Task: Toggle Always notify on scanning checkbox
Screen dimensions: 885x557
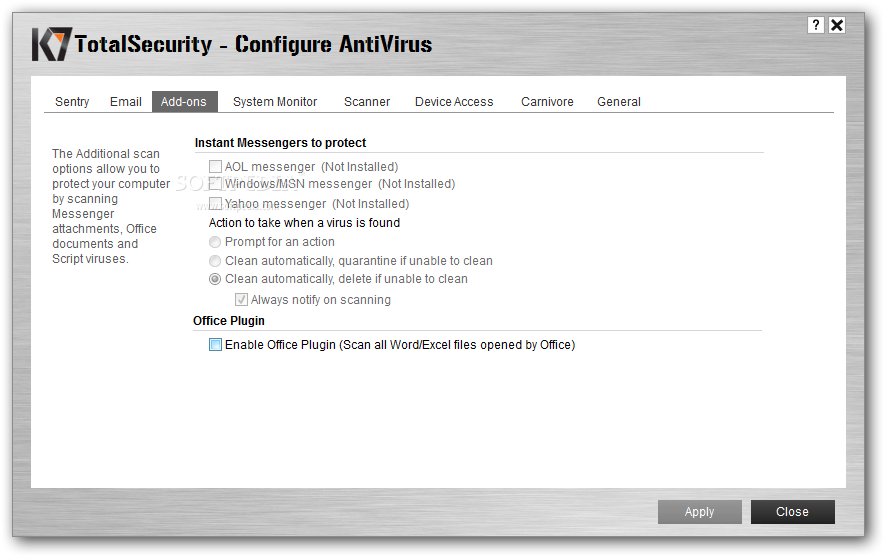Action: point(241,300)
